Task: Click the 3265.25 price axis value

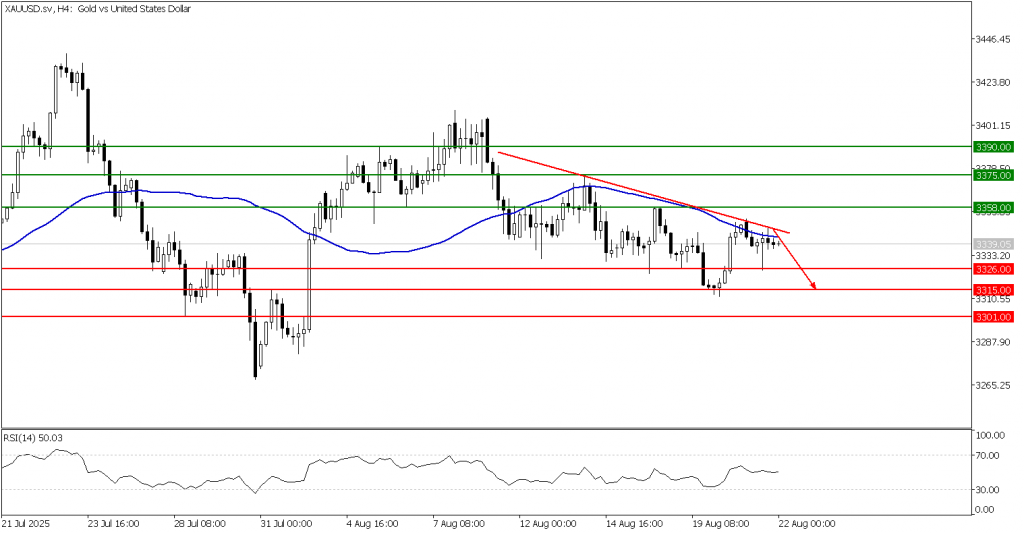Action: coord(994,386)
